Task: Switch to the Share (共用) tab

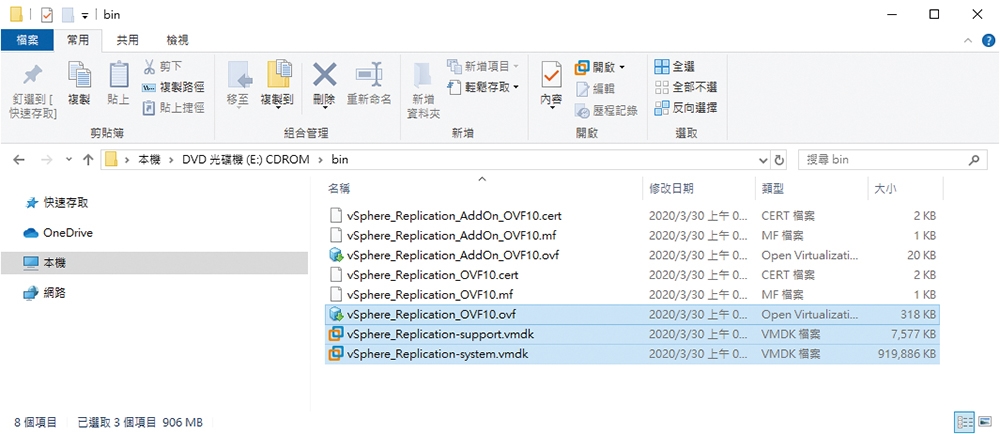Action: tap(127, 40)
